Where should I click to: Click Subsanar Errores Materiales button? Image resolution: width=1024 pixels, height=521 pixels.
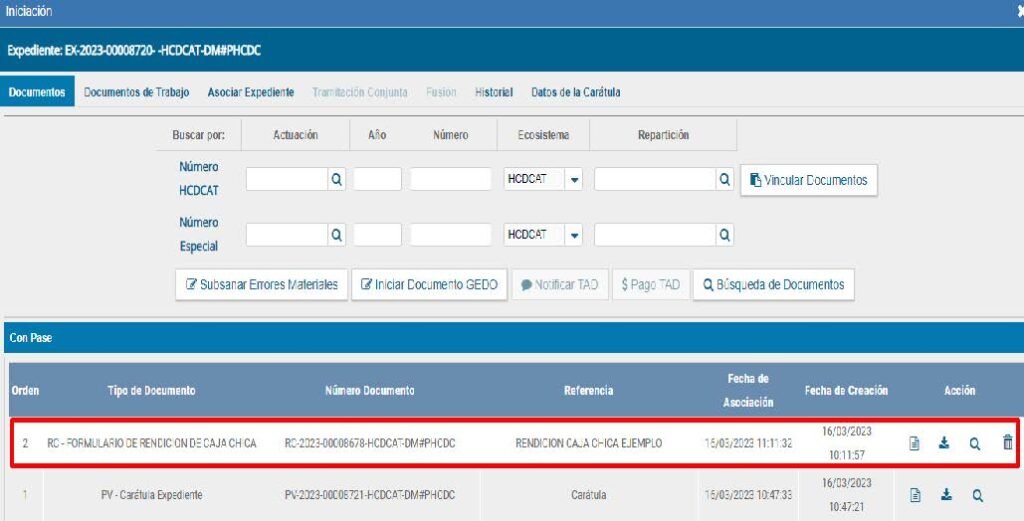[261, 285]
